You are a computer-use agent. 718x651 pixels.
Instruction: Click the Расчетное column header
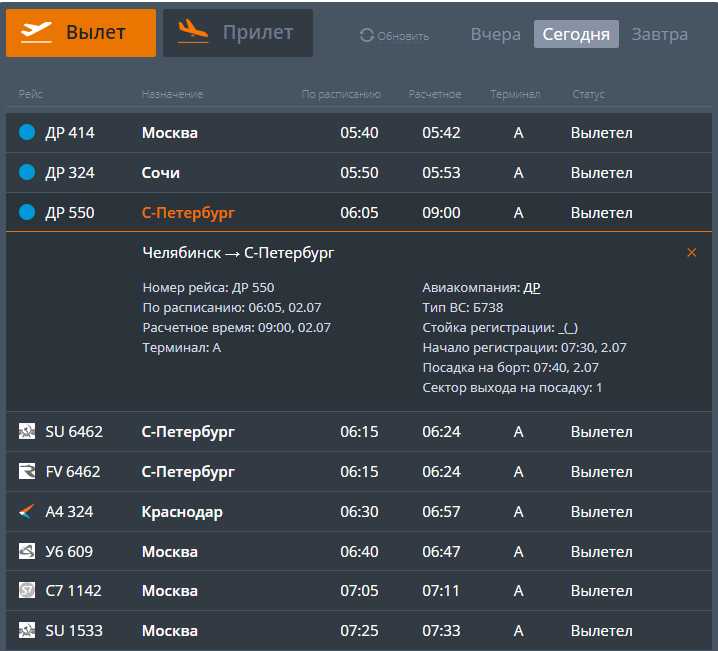pos(435,94)
